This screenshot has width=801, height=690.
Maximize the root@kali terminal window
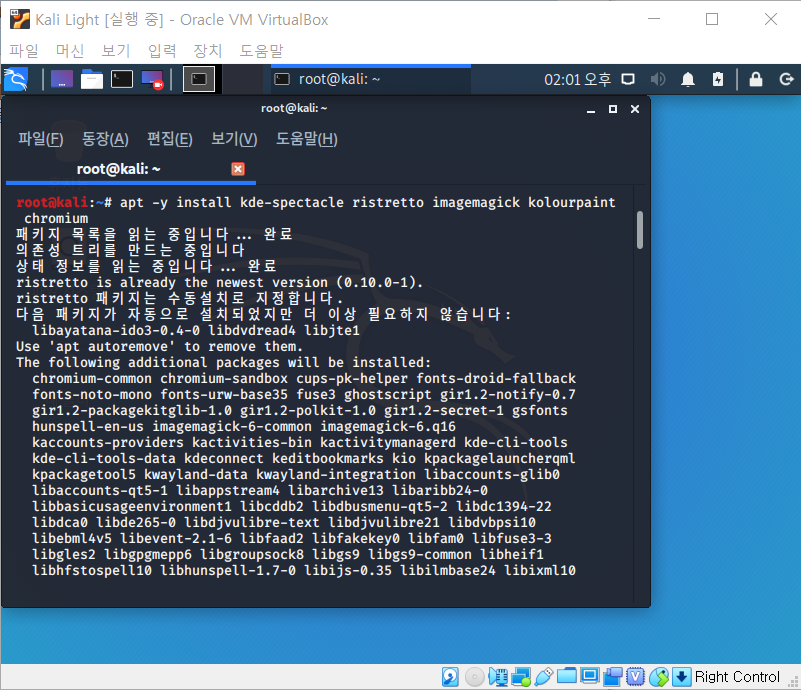(x=613, y=109)
